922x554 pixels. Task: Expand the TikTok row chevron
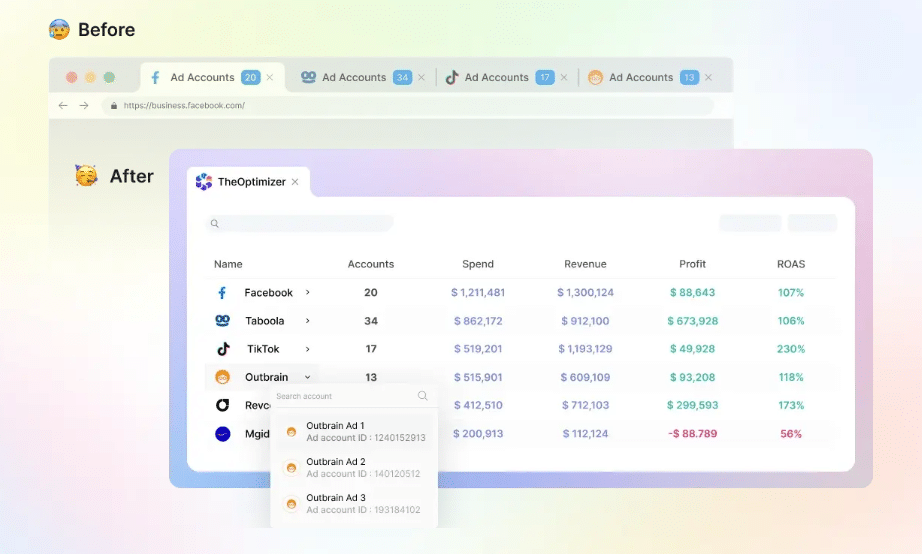click(308, 349)
